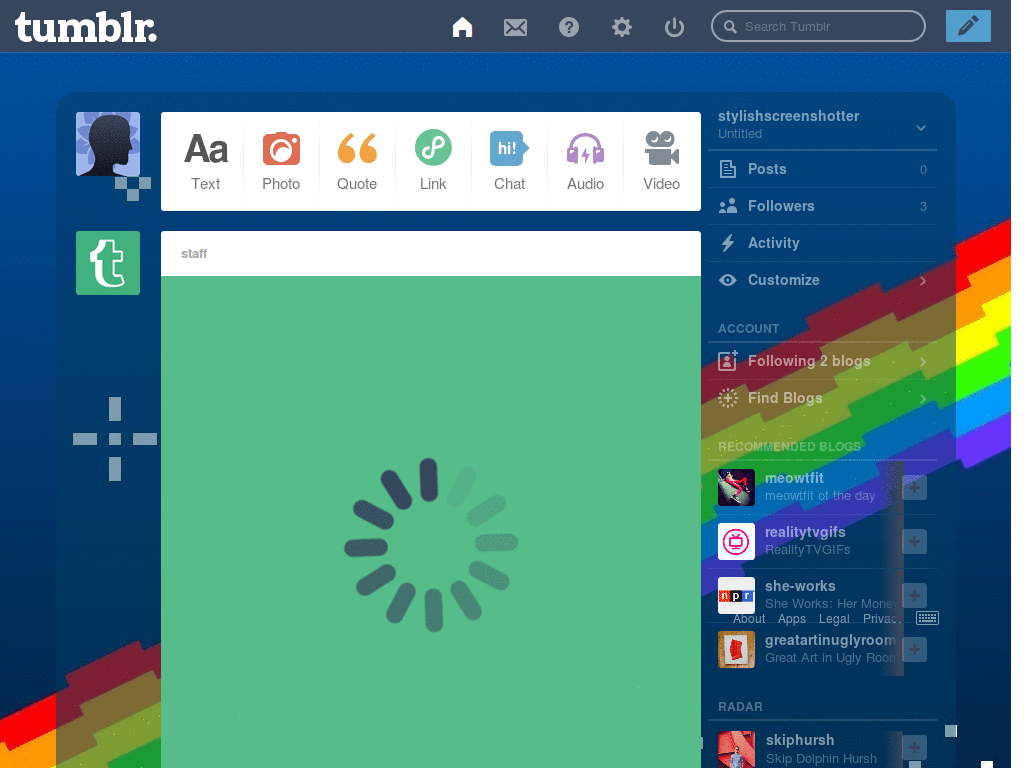
Task: Click into the Search Tumblr field
Action: (x=818, y=26)
